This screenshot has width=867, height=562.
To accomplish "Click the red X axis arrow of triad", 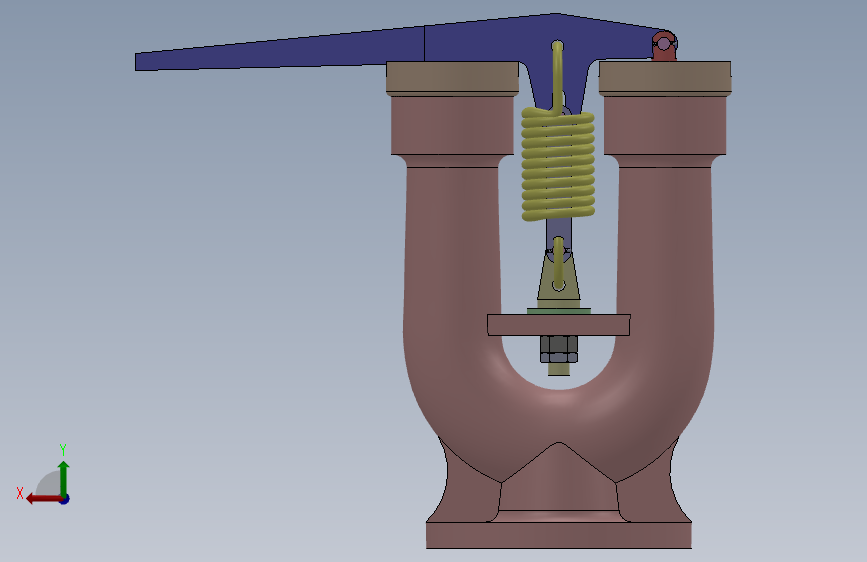I will click(x=44, y=499).
